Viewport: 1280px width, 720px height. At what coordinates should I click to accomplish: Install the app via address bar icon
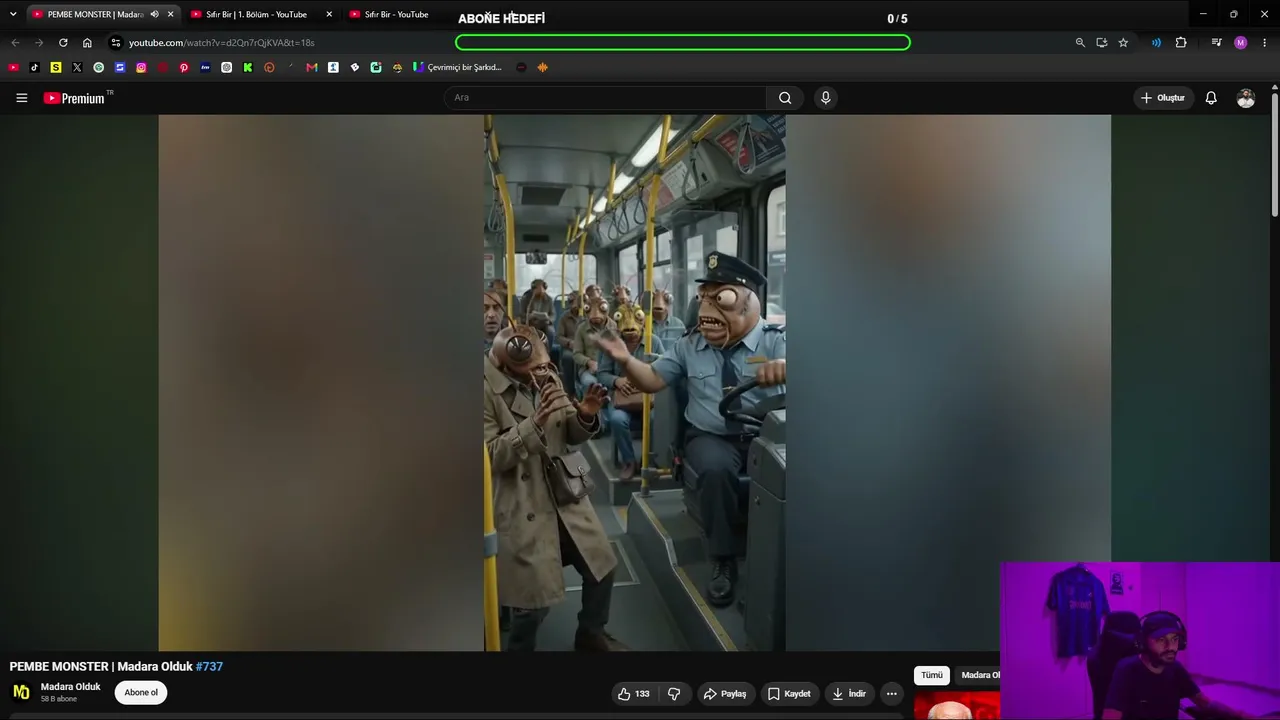point(1101,43)
